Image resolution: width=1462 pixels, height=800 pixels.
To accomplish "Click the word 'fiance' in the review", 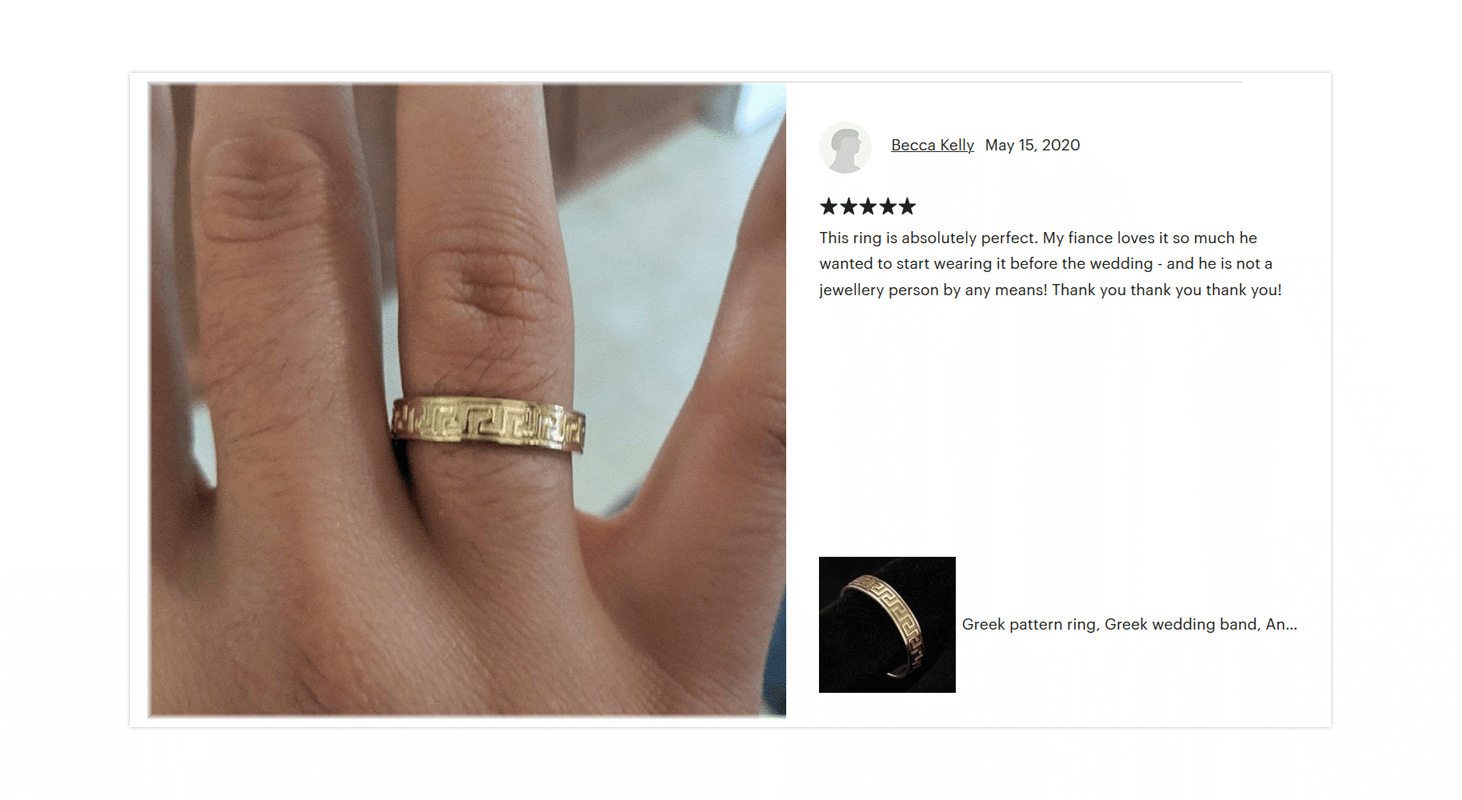I will coord(1093,238).
